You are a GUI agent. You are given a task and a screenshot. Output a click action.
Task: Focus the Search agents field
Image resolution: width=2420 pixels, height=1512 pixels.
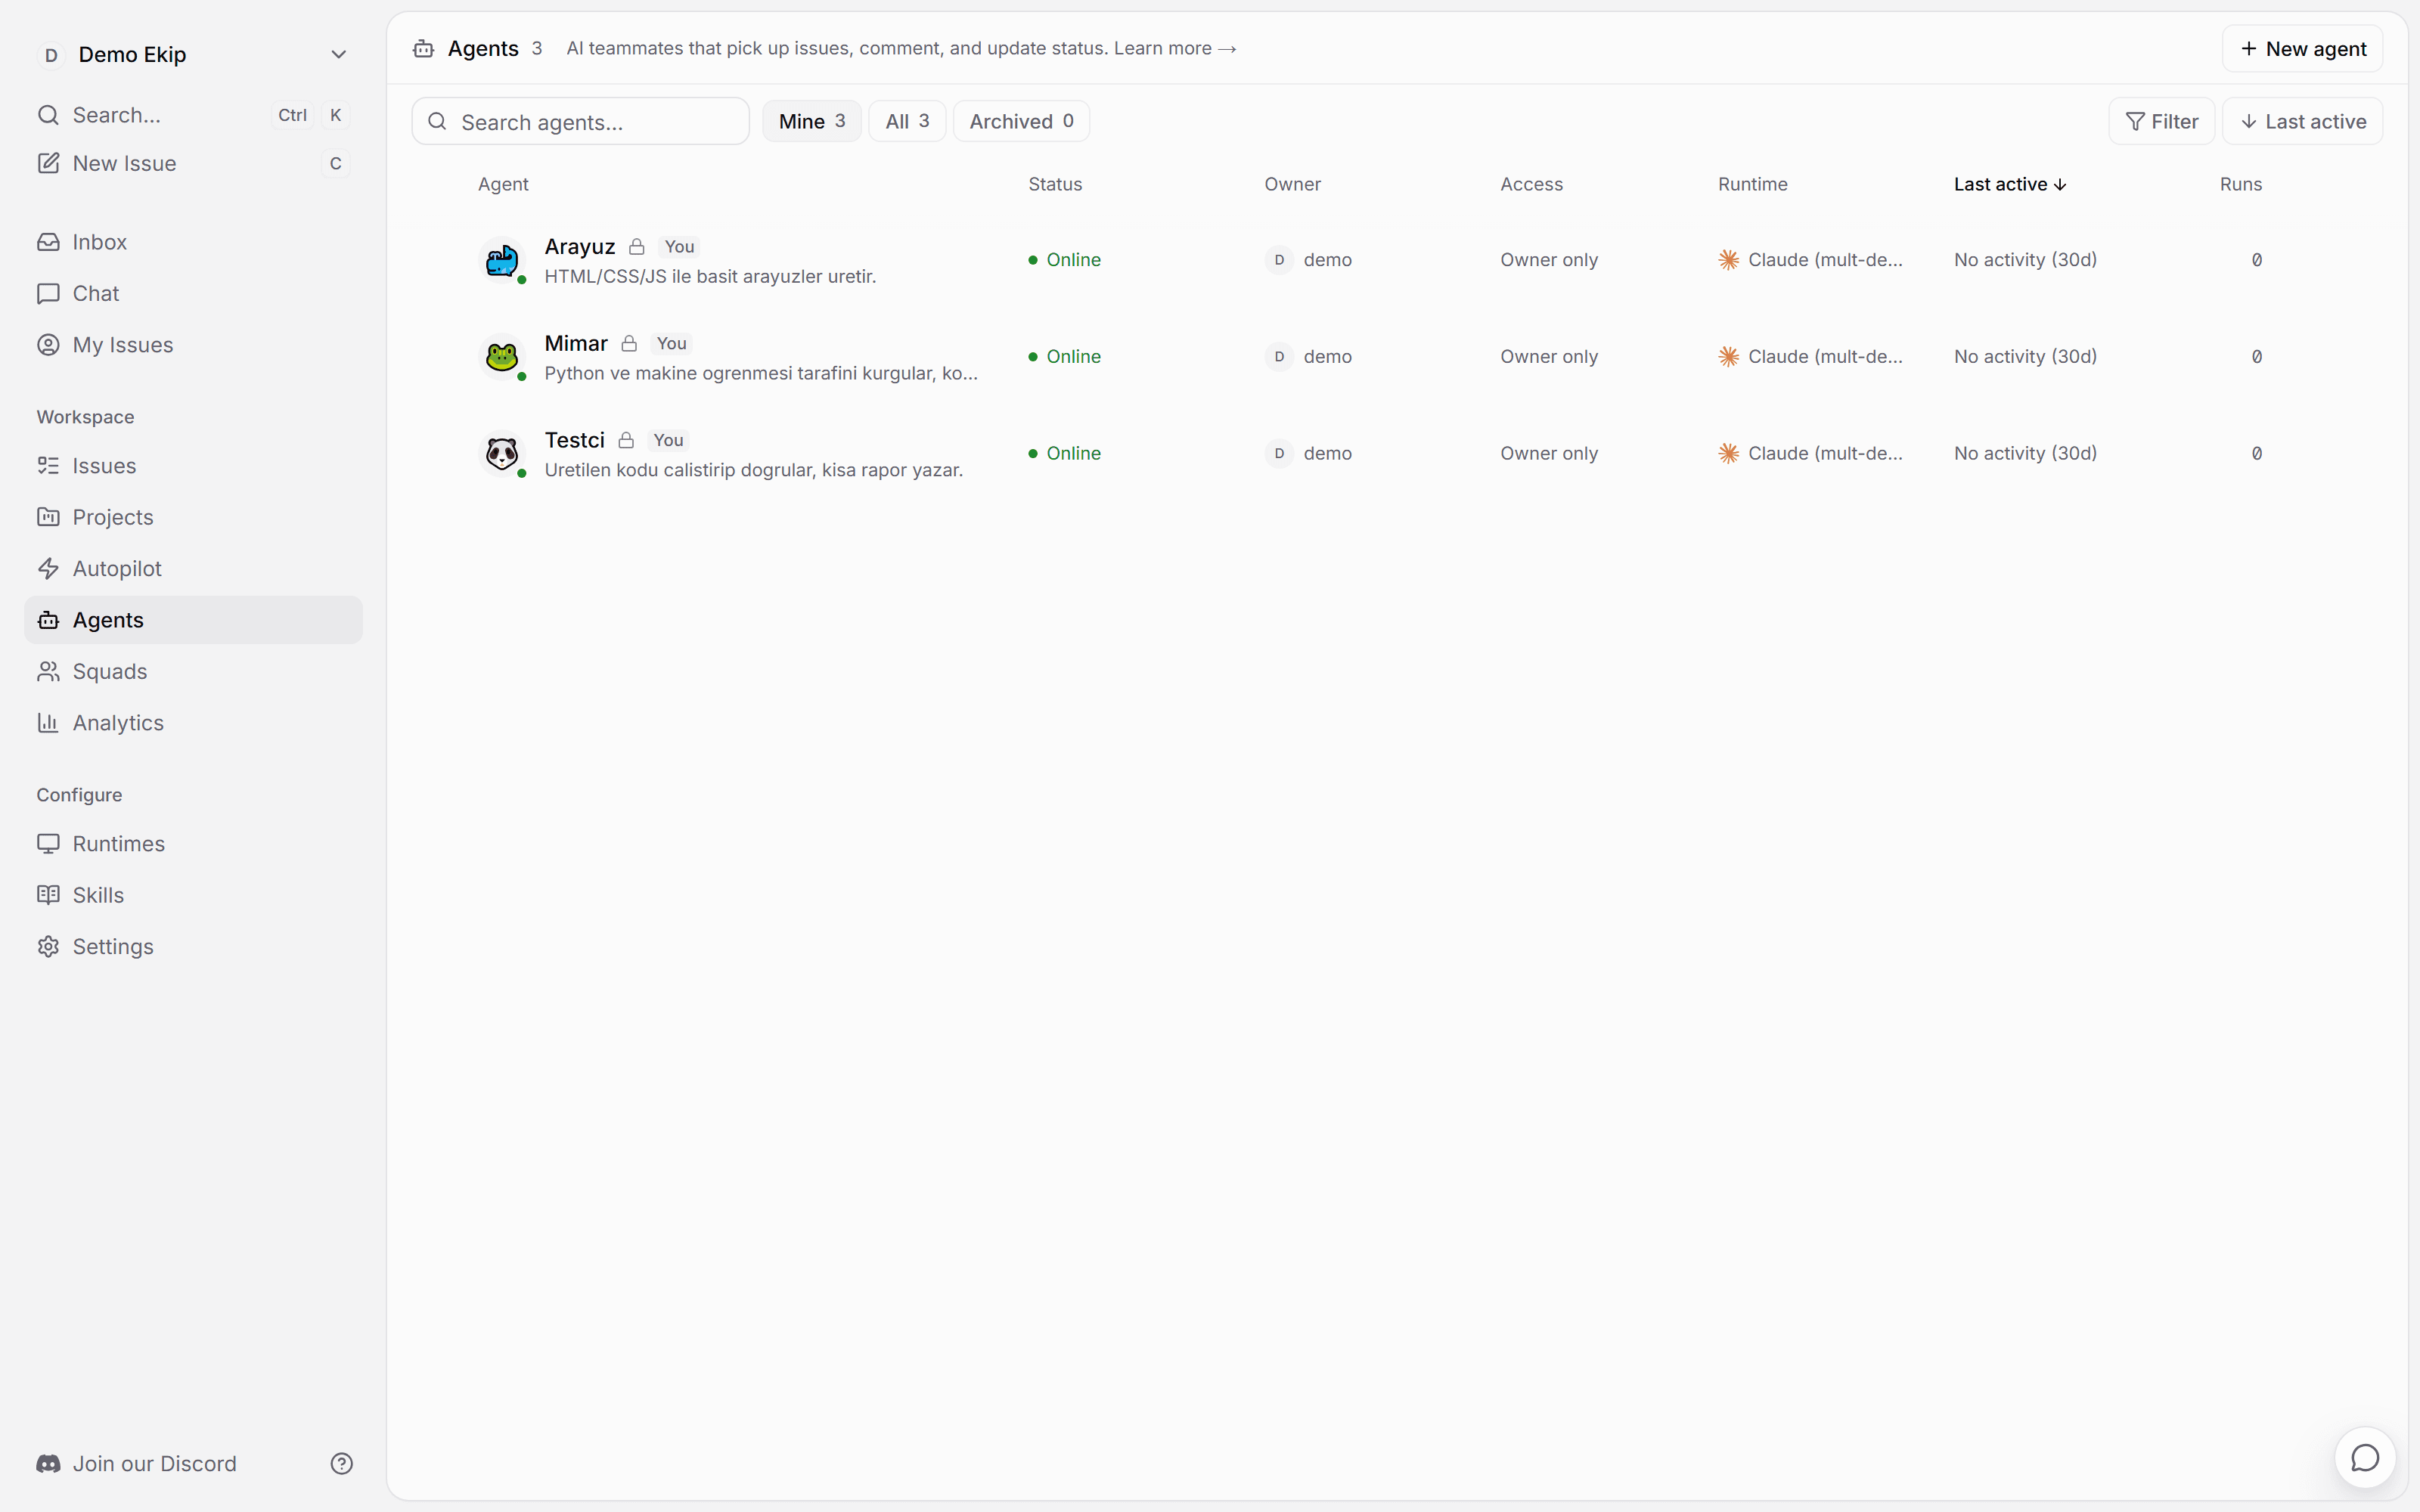pos(581,121)
